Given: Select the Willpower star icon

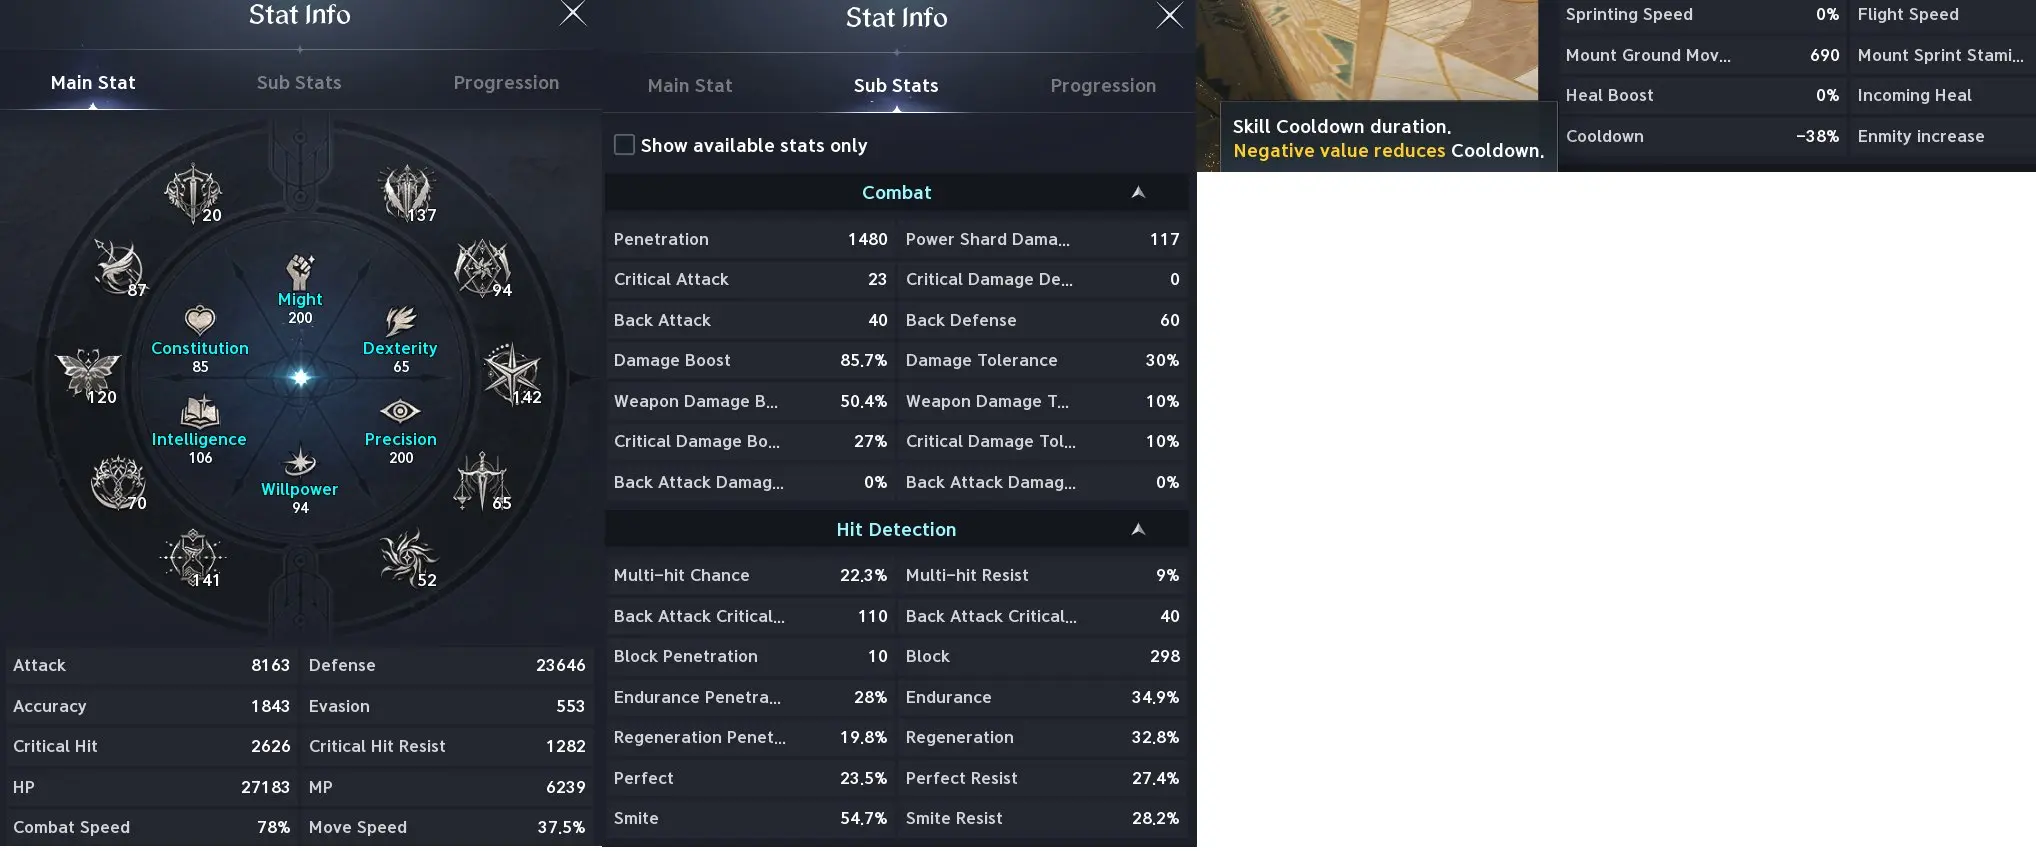Looking at the screenshot, I should click(x=300, y=461).
